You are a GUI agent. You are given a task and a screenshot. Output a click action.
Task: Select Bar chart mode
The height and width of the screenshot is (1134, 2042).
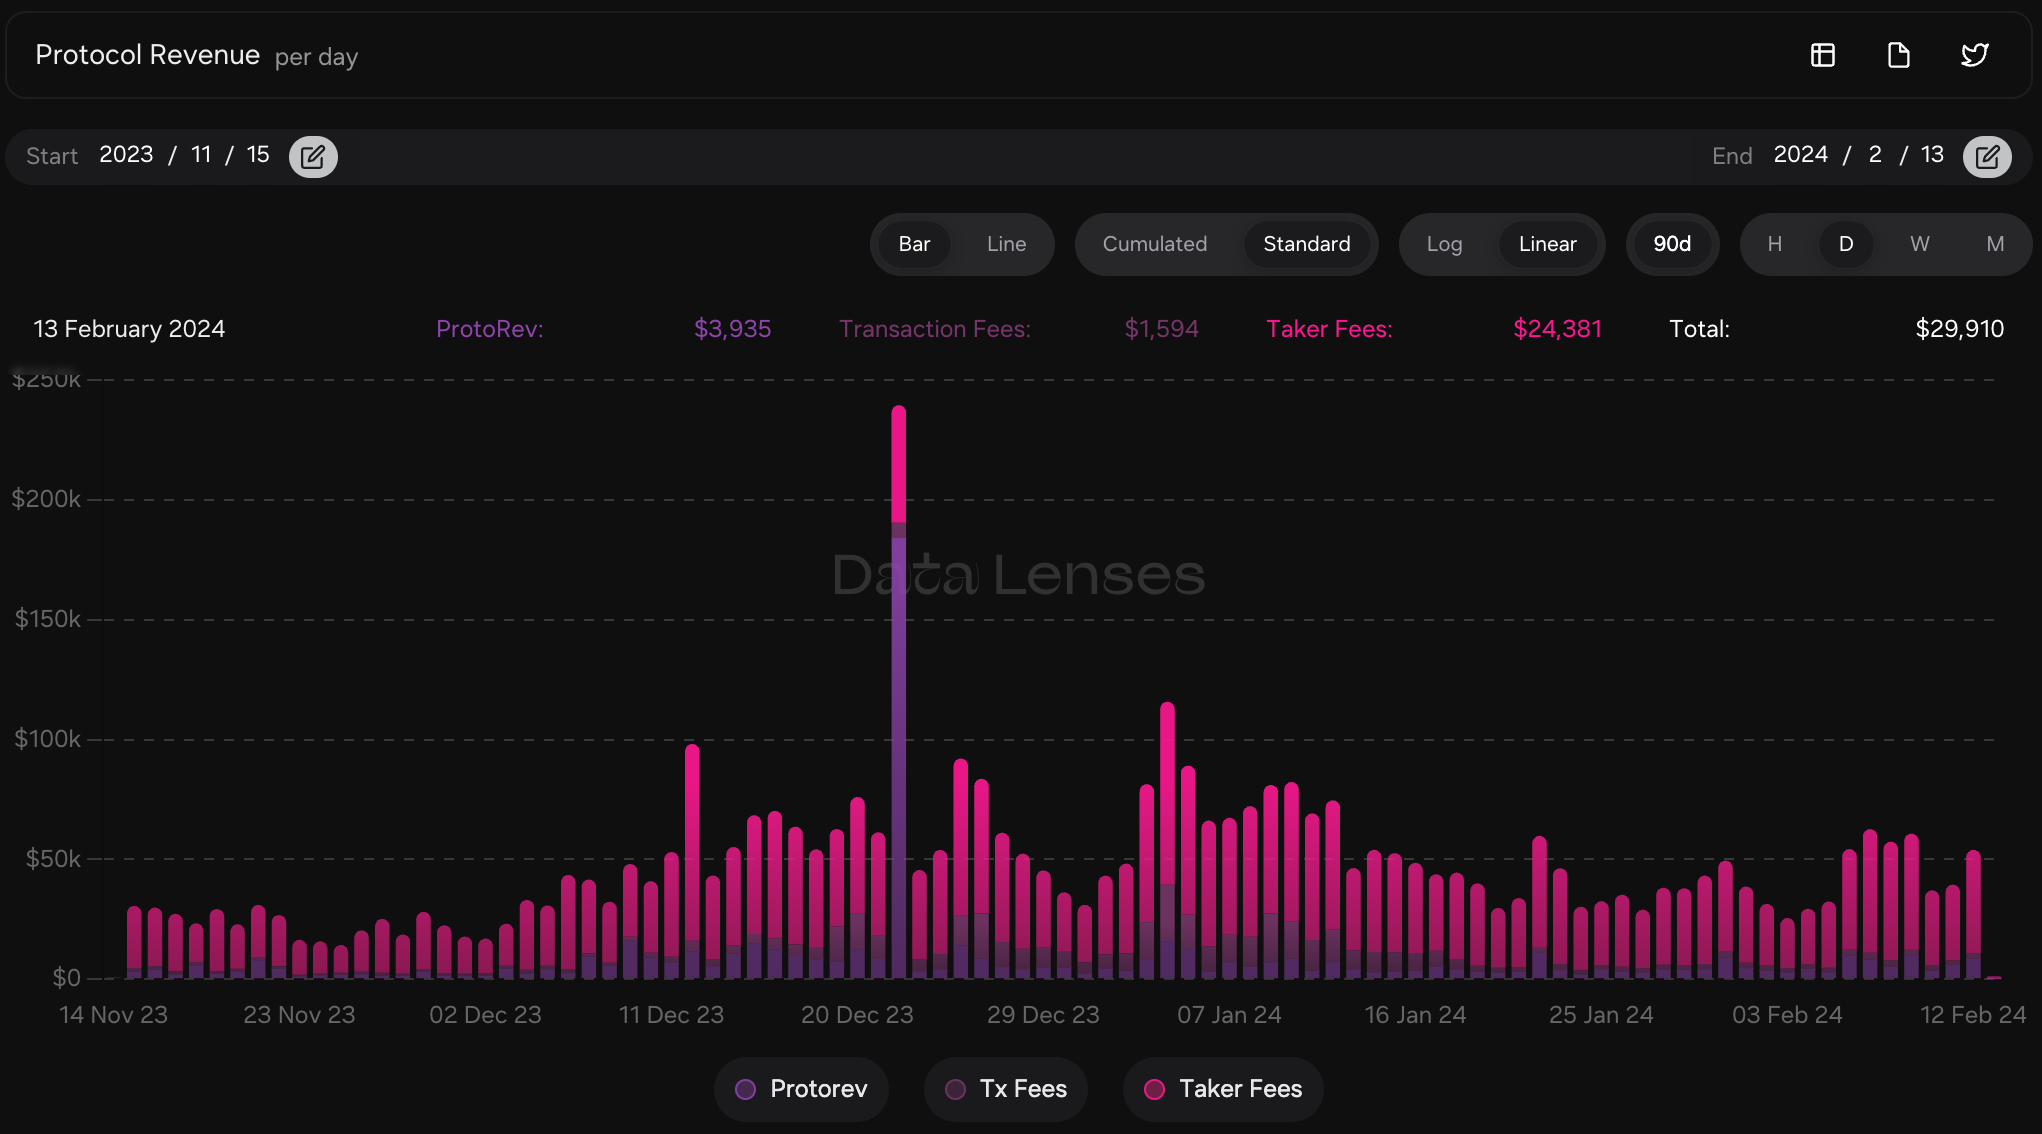914,244
